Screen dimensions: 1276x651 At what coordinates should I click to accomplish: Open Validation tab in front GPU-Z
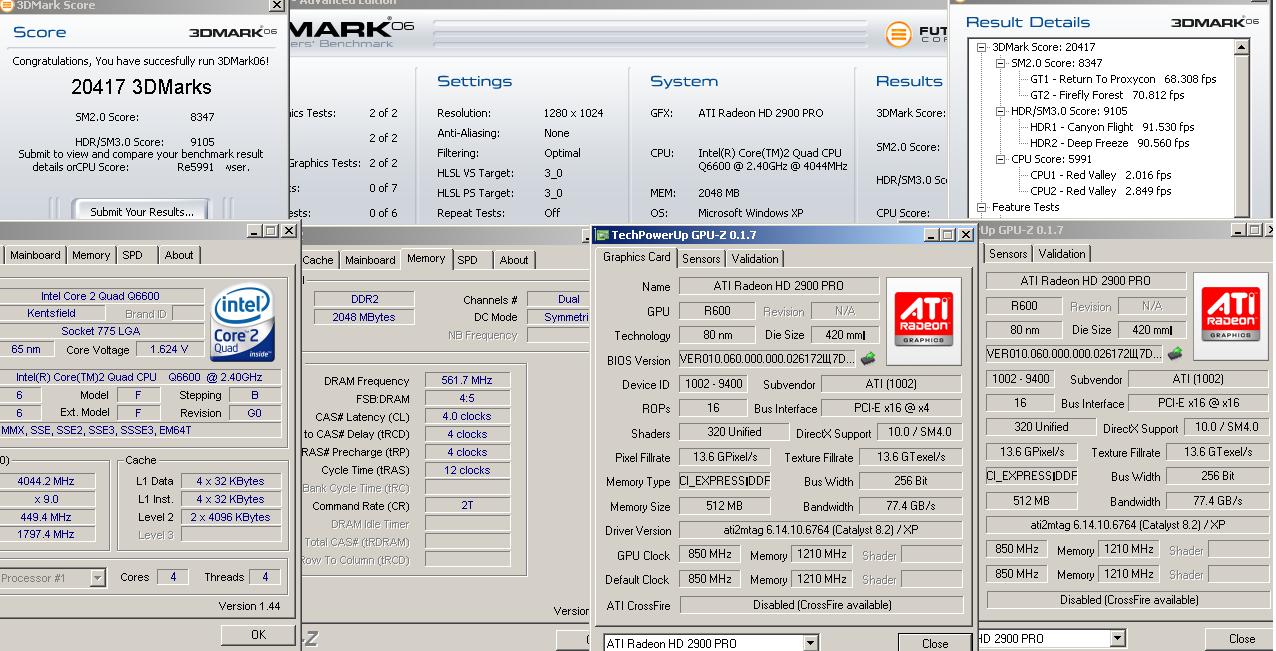pos(755,259)
